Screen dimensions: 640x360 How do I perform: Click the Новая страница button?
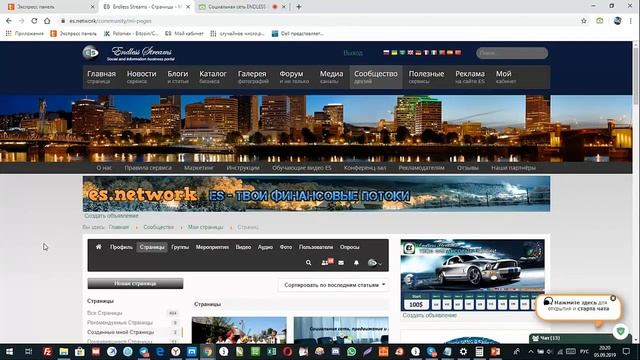tap(135, 283)
